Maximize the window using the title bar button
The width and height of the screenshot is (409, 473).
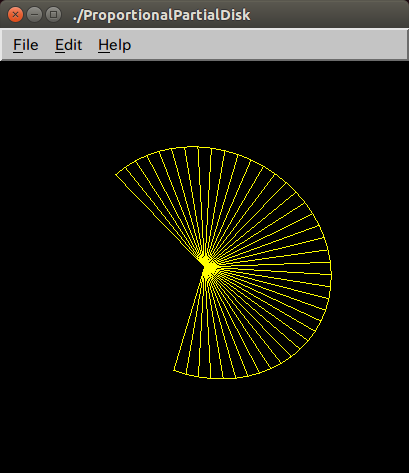53,15
